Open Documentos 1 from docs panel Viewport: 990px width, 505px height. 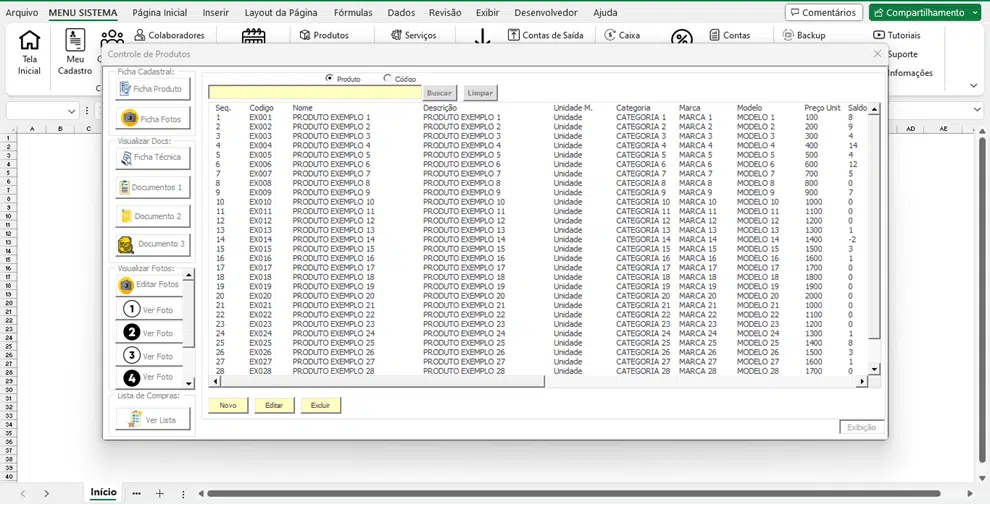152,187
